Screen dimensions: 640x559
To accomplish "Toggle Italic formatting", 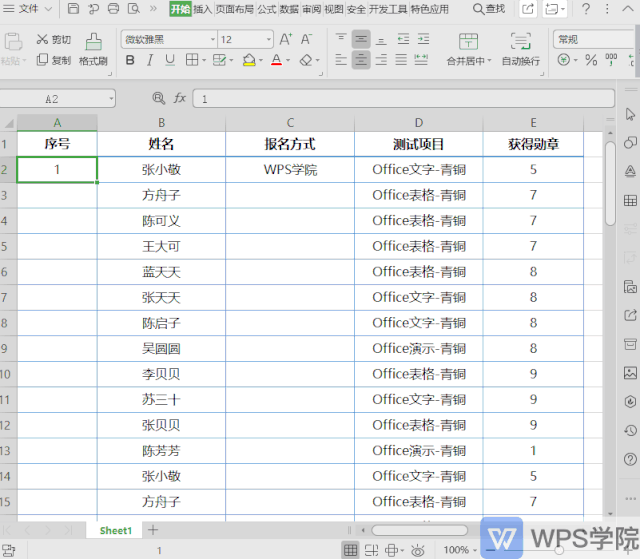I will (150, 60).
